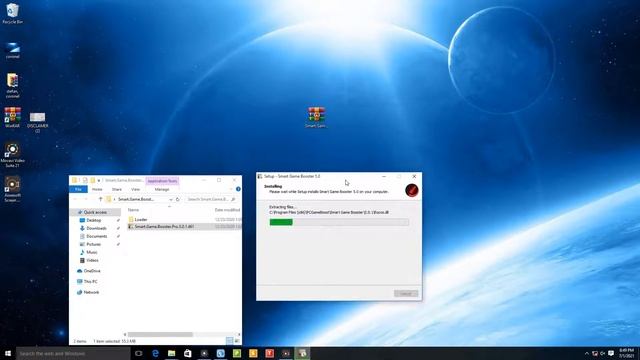Click the red T taskbar app icon
This screenshot has width=640, height=360.
tap(269, 353)
